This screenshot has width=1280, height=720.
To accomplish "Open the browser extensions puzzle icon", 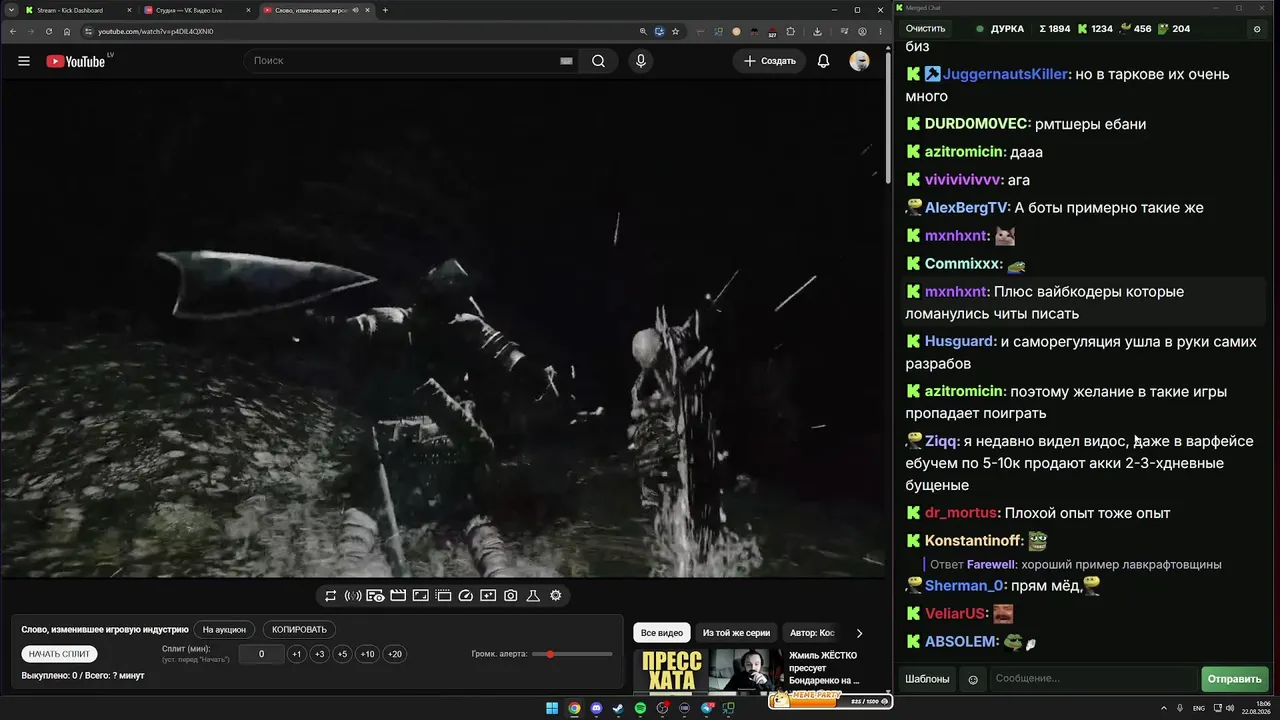I will point(791,31).
